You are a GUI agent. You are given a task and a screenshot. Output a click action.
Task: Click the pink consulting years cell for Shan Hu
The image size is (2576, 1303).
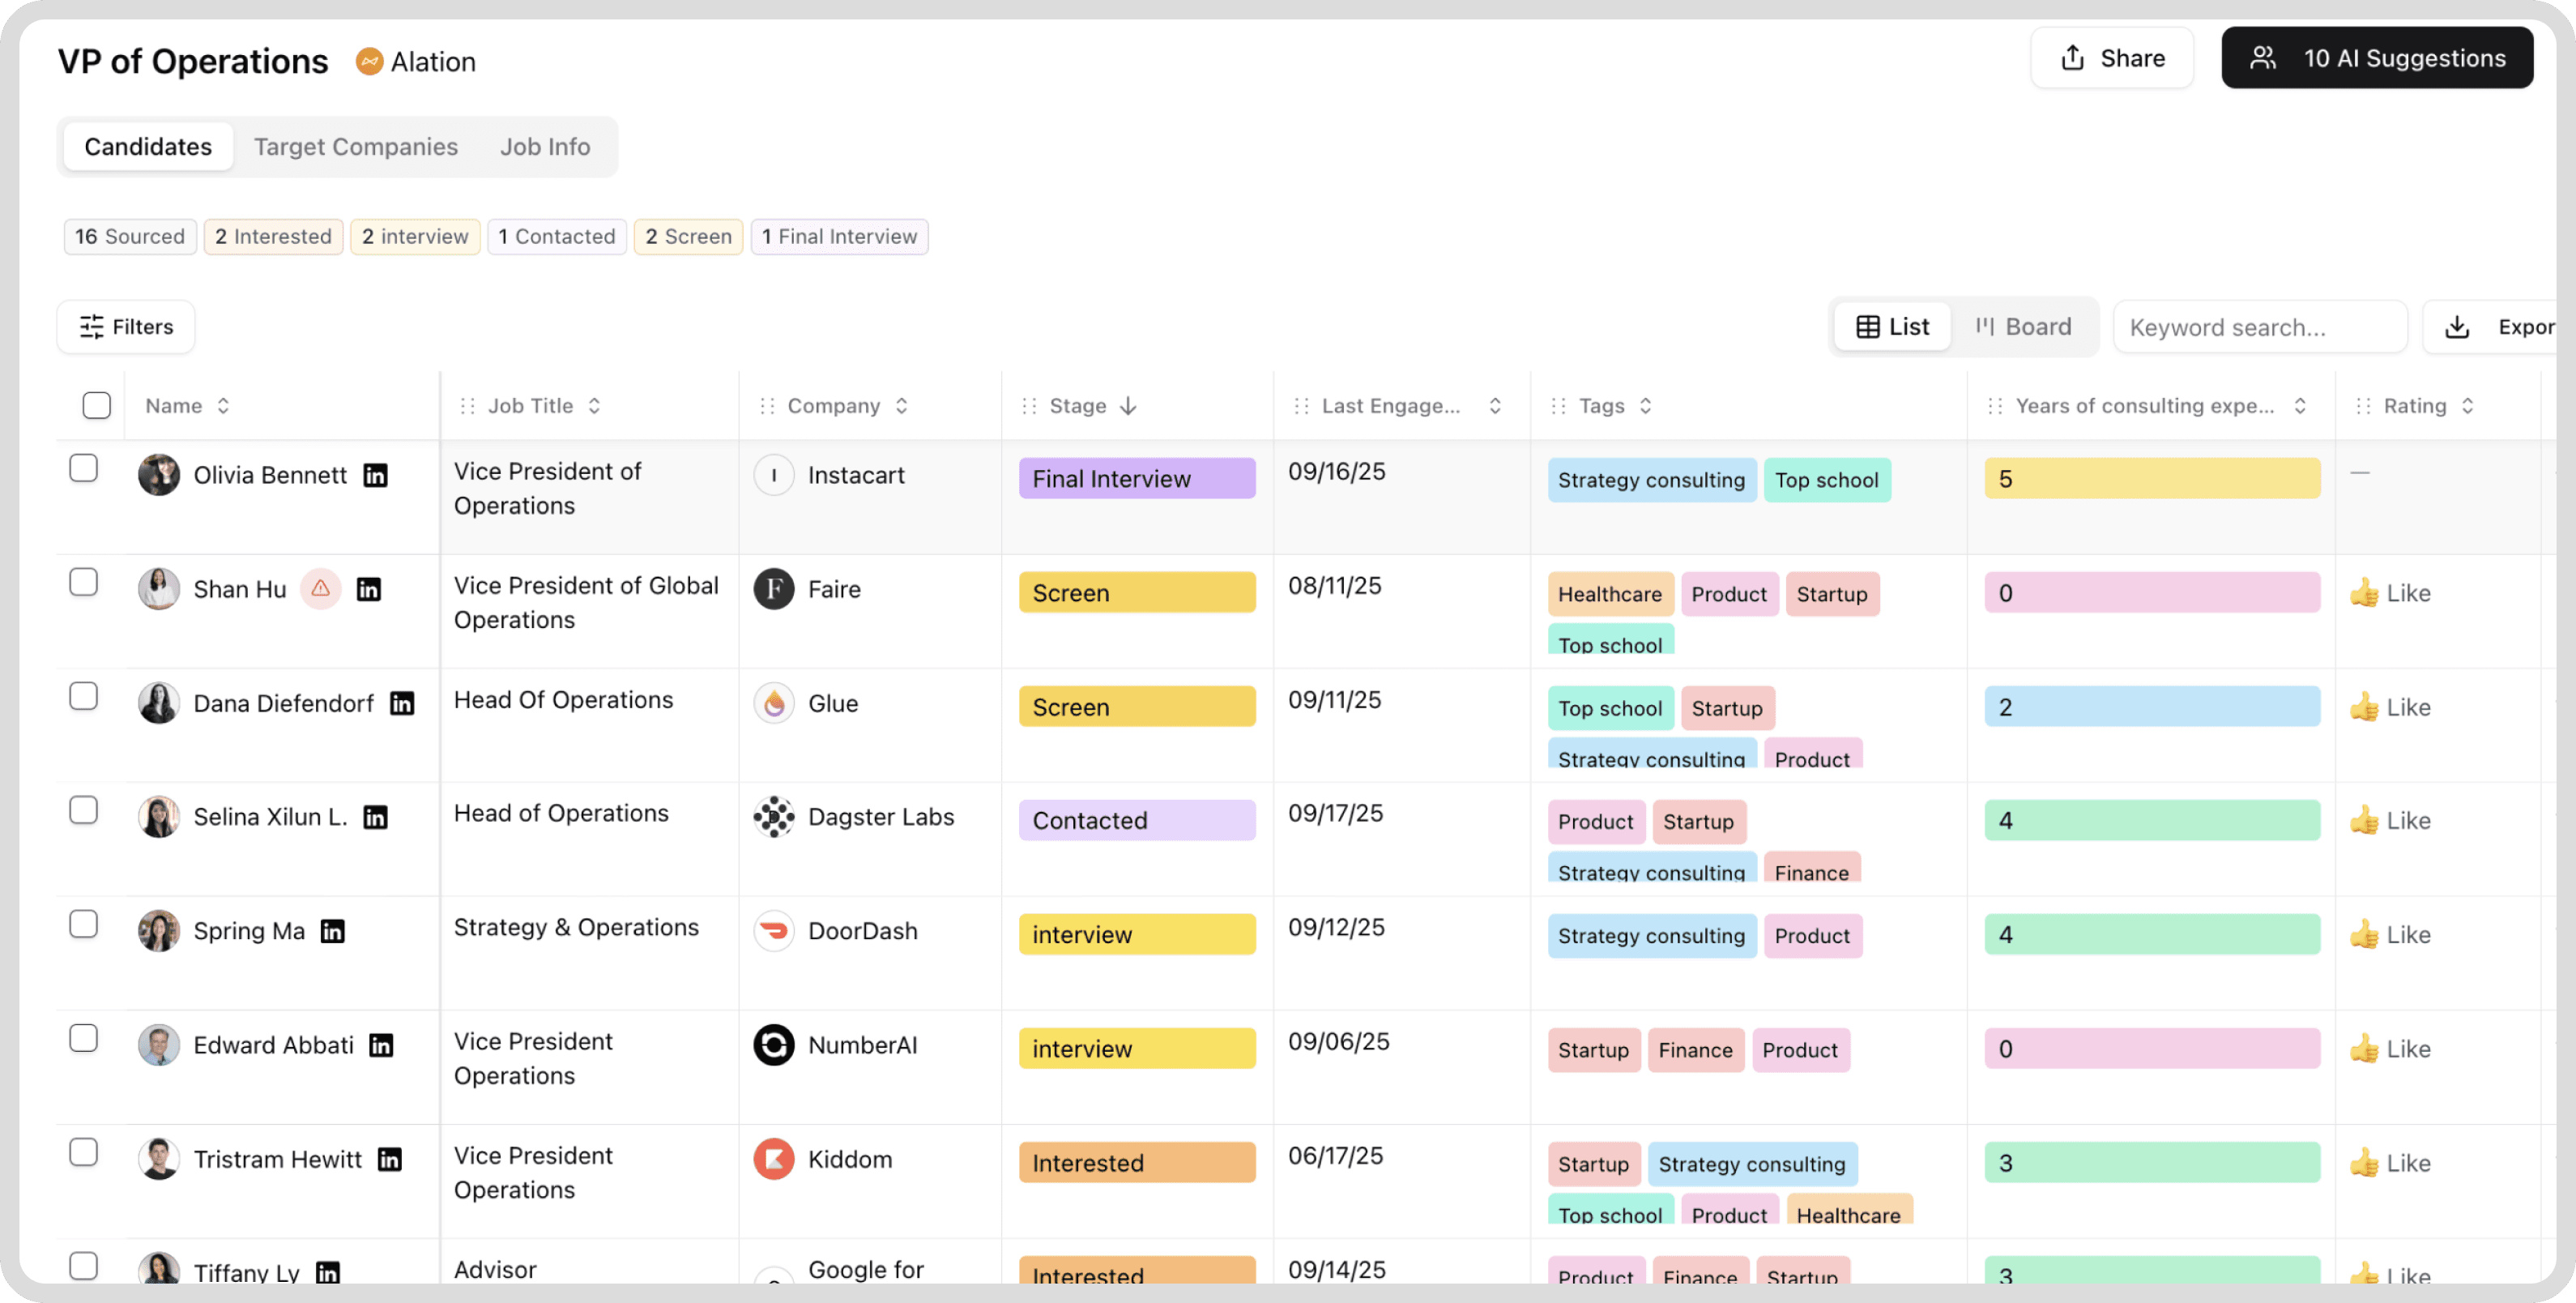2152,593
